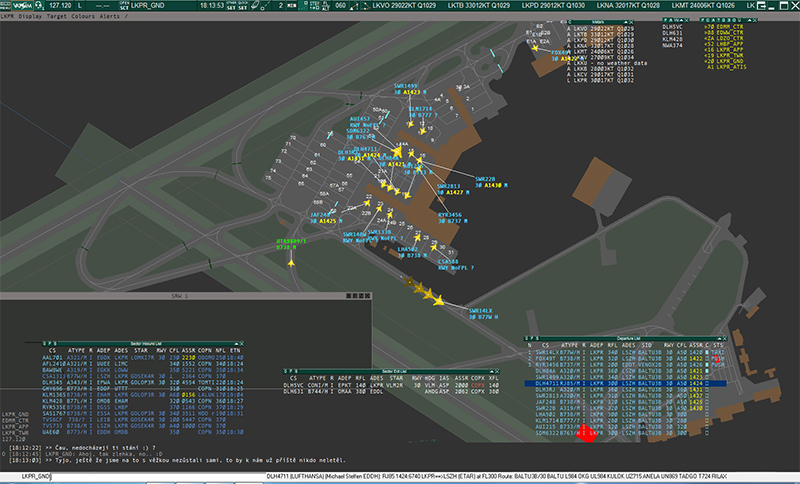Click the 060 value in toolbar
Image resolution: width=800 pixels, height=484 pixels.
click(340, 5)
